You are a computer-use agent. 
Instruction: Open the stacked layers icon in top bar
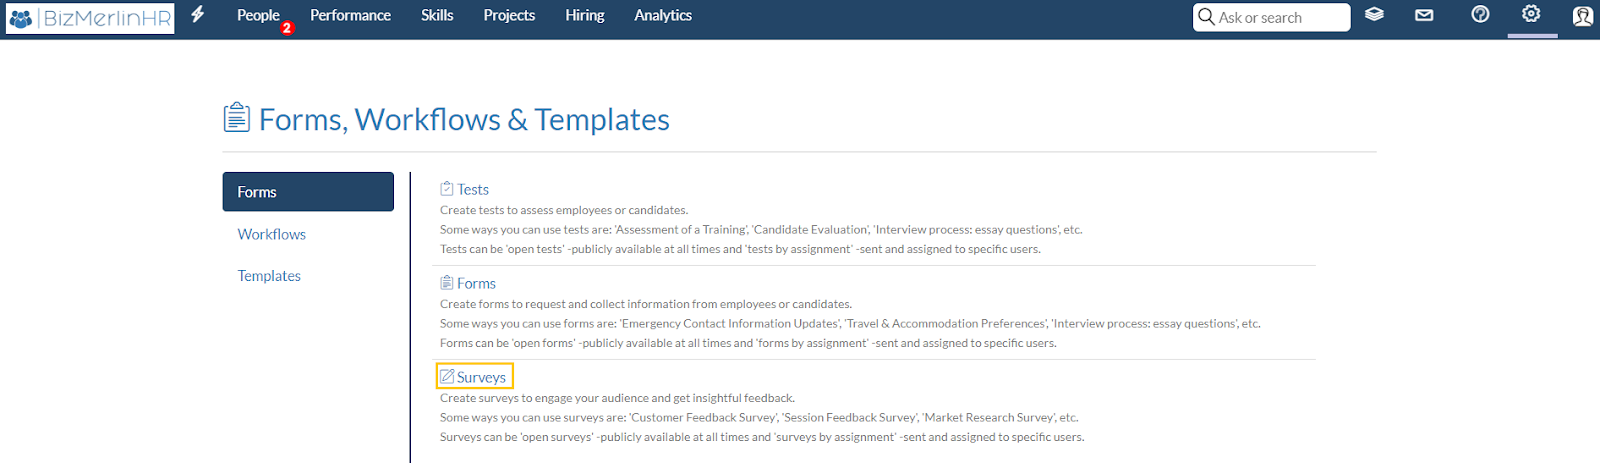pyautogui.click(x=1374, y=15)
